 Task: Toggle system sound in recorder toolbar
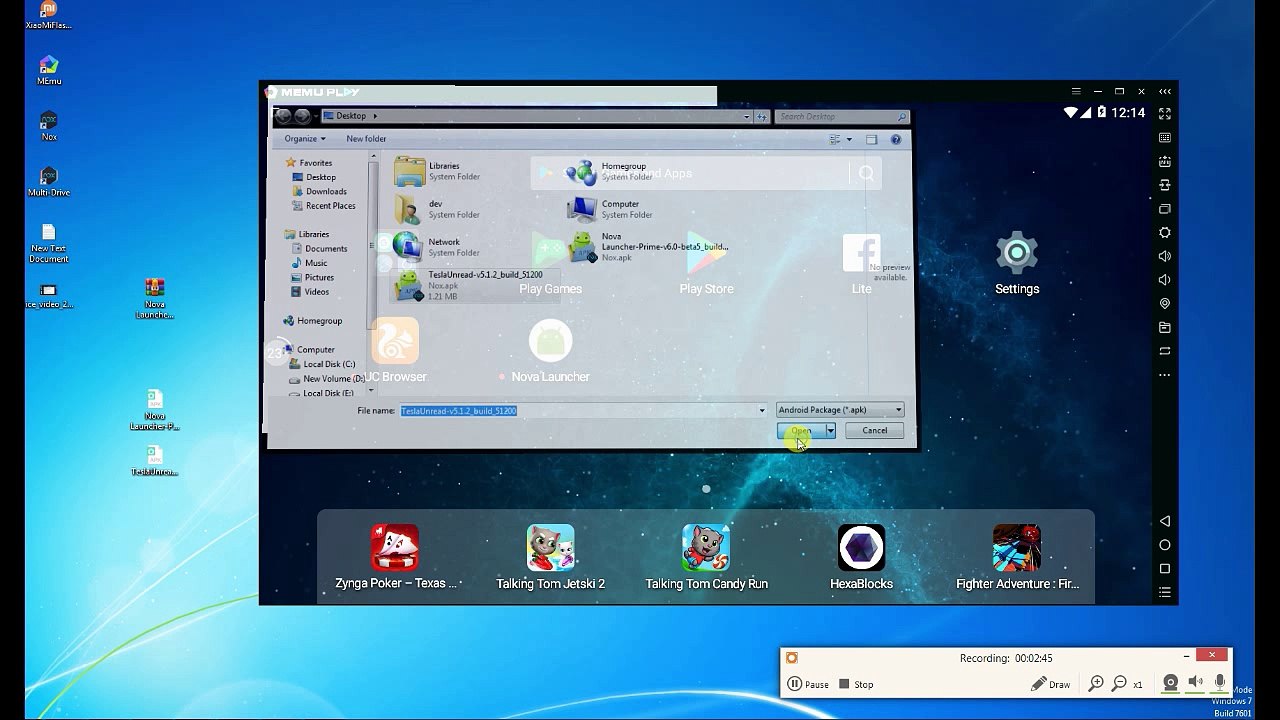1195,683
